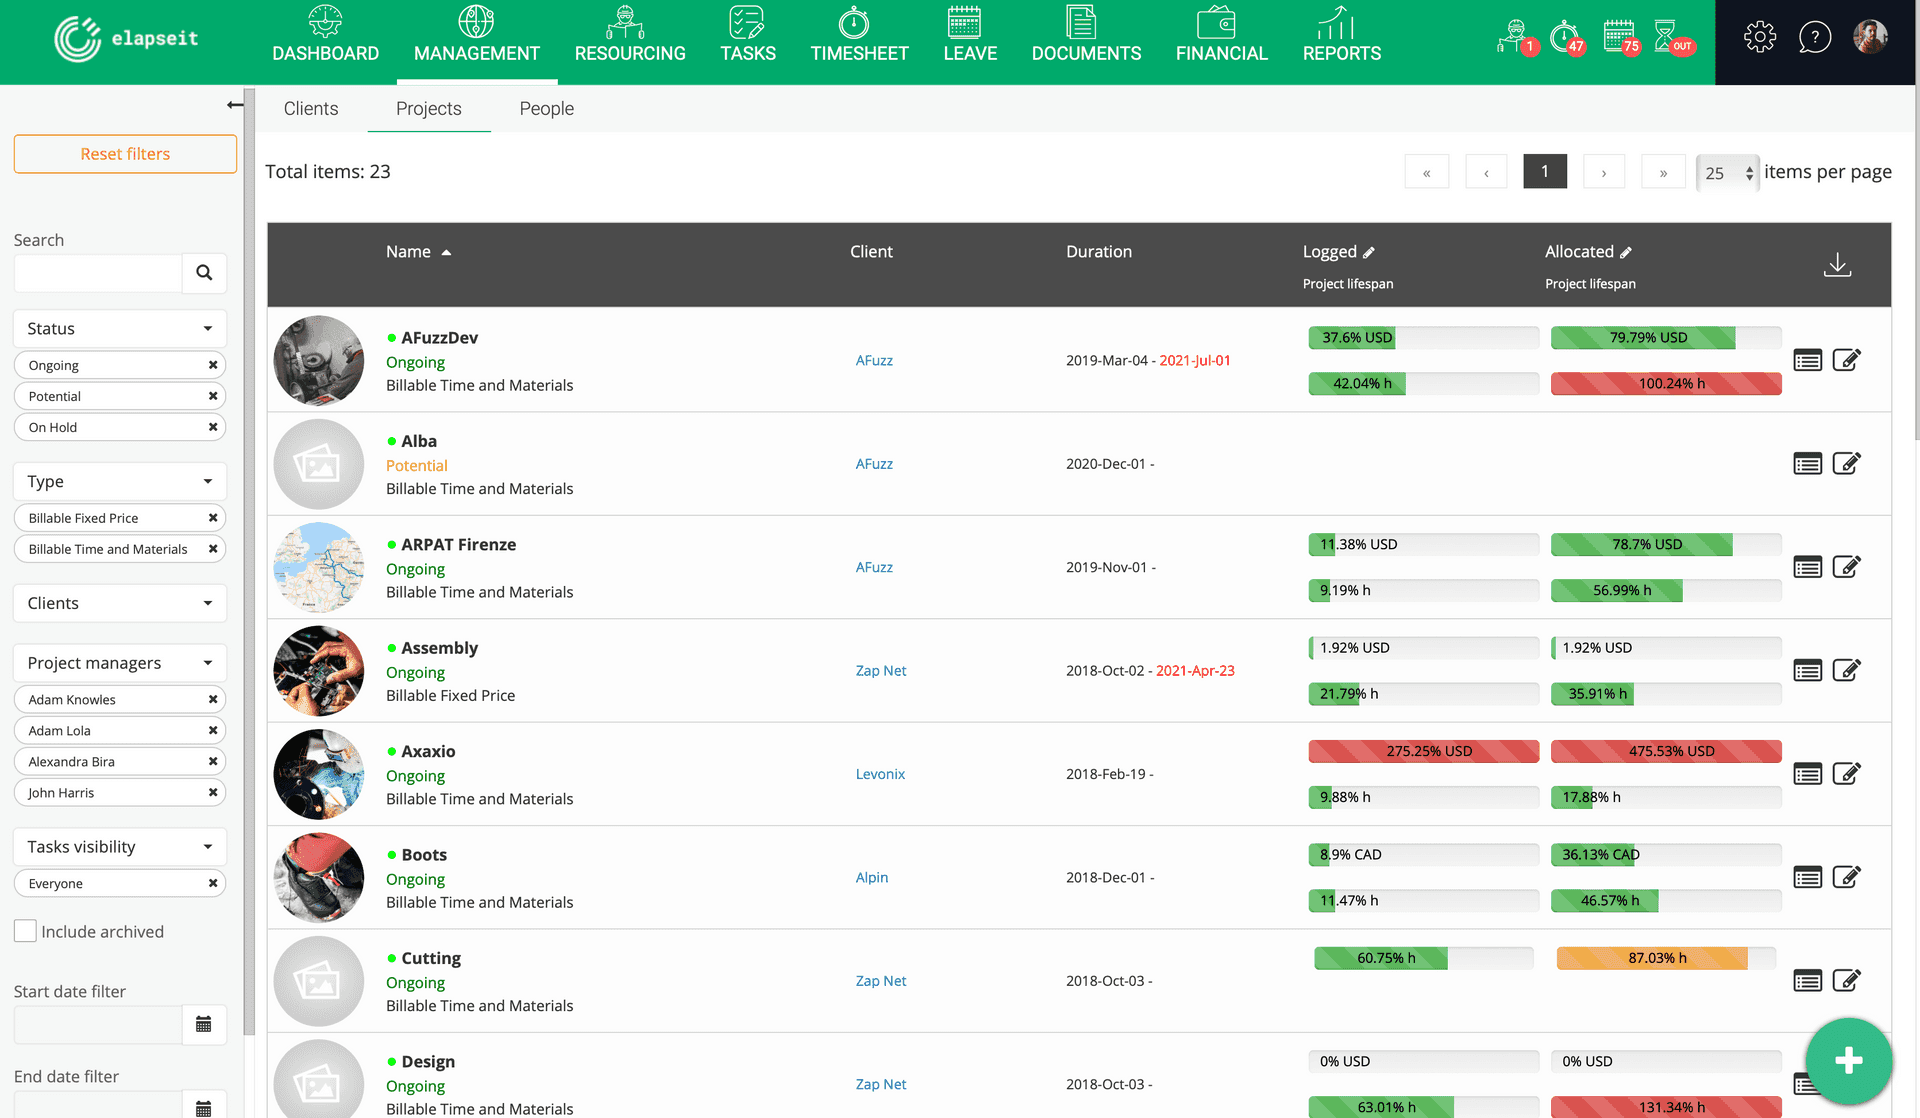Toggle the Include archived checkbox

pos(25,930)
